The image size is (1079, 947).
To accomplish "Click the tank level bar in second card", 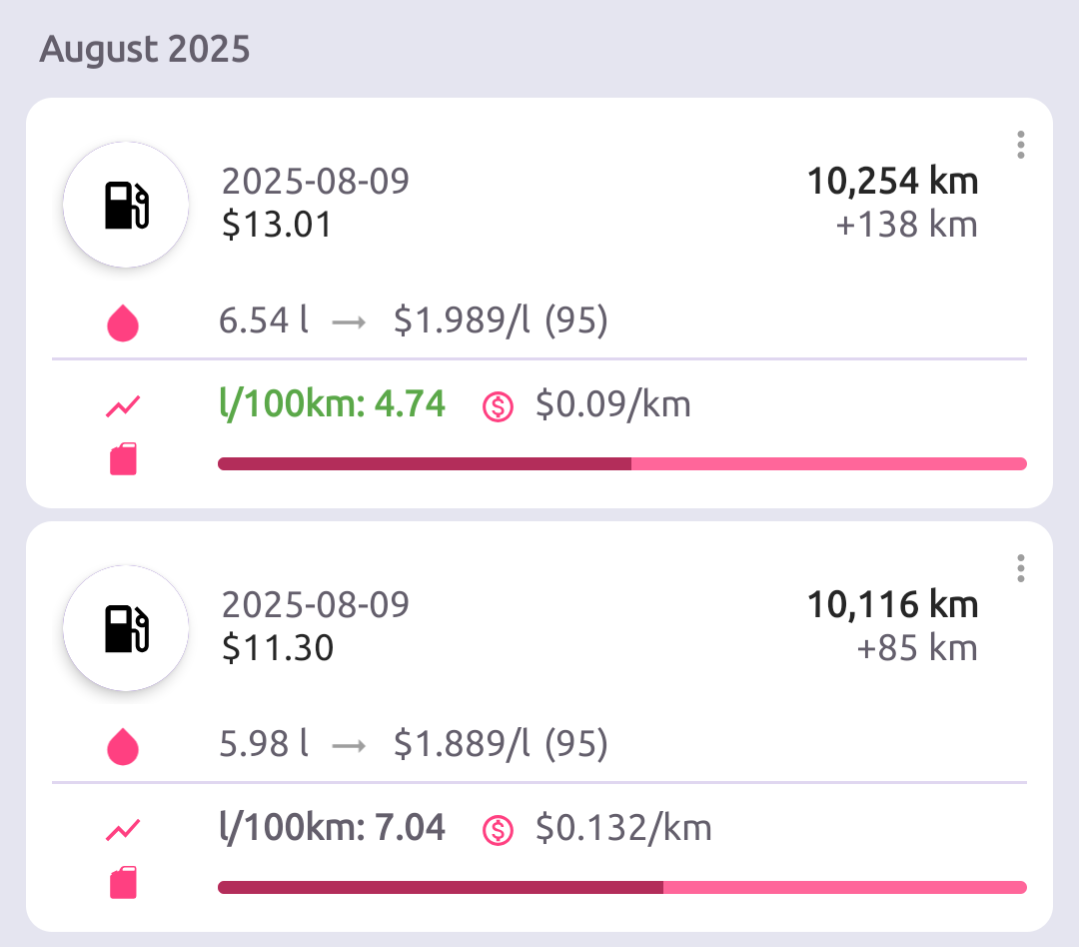I will point(622,887).
